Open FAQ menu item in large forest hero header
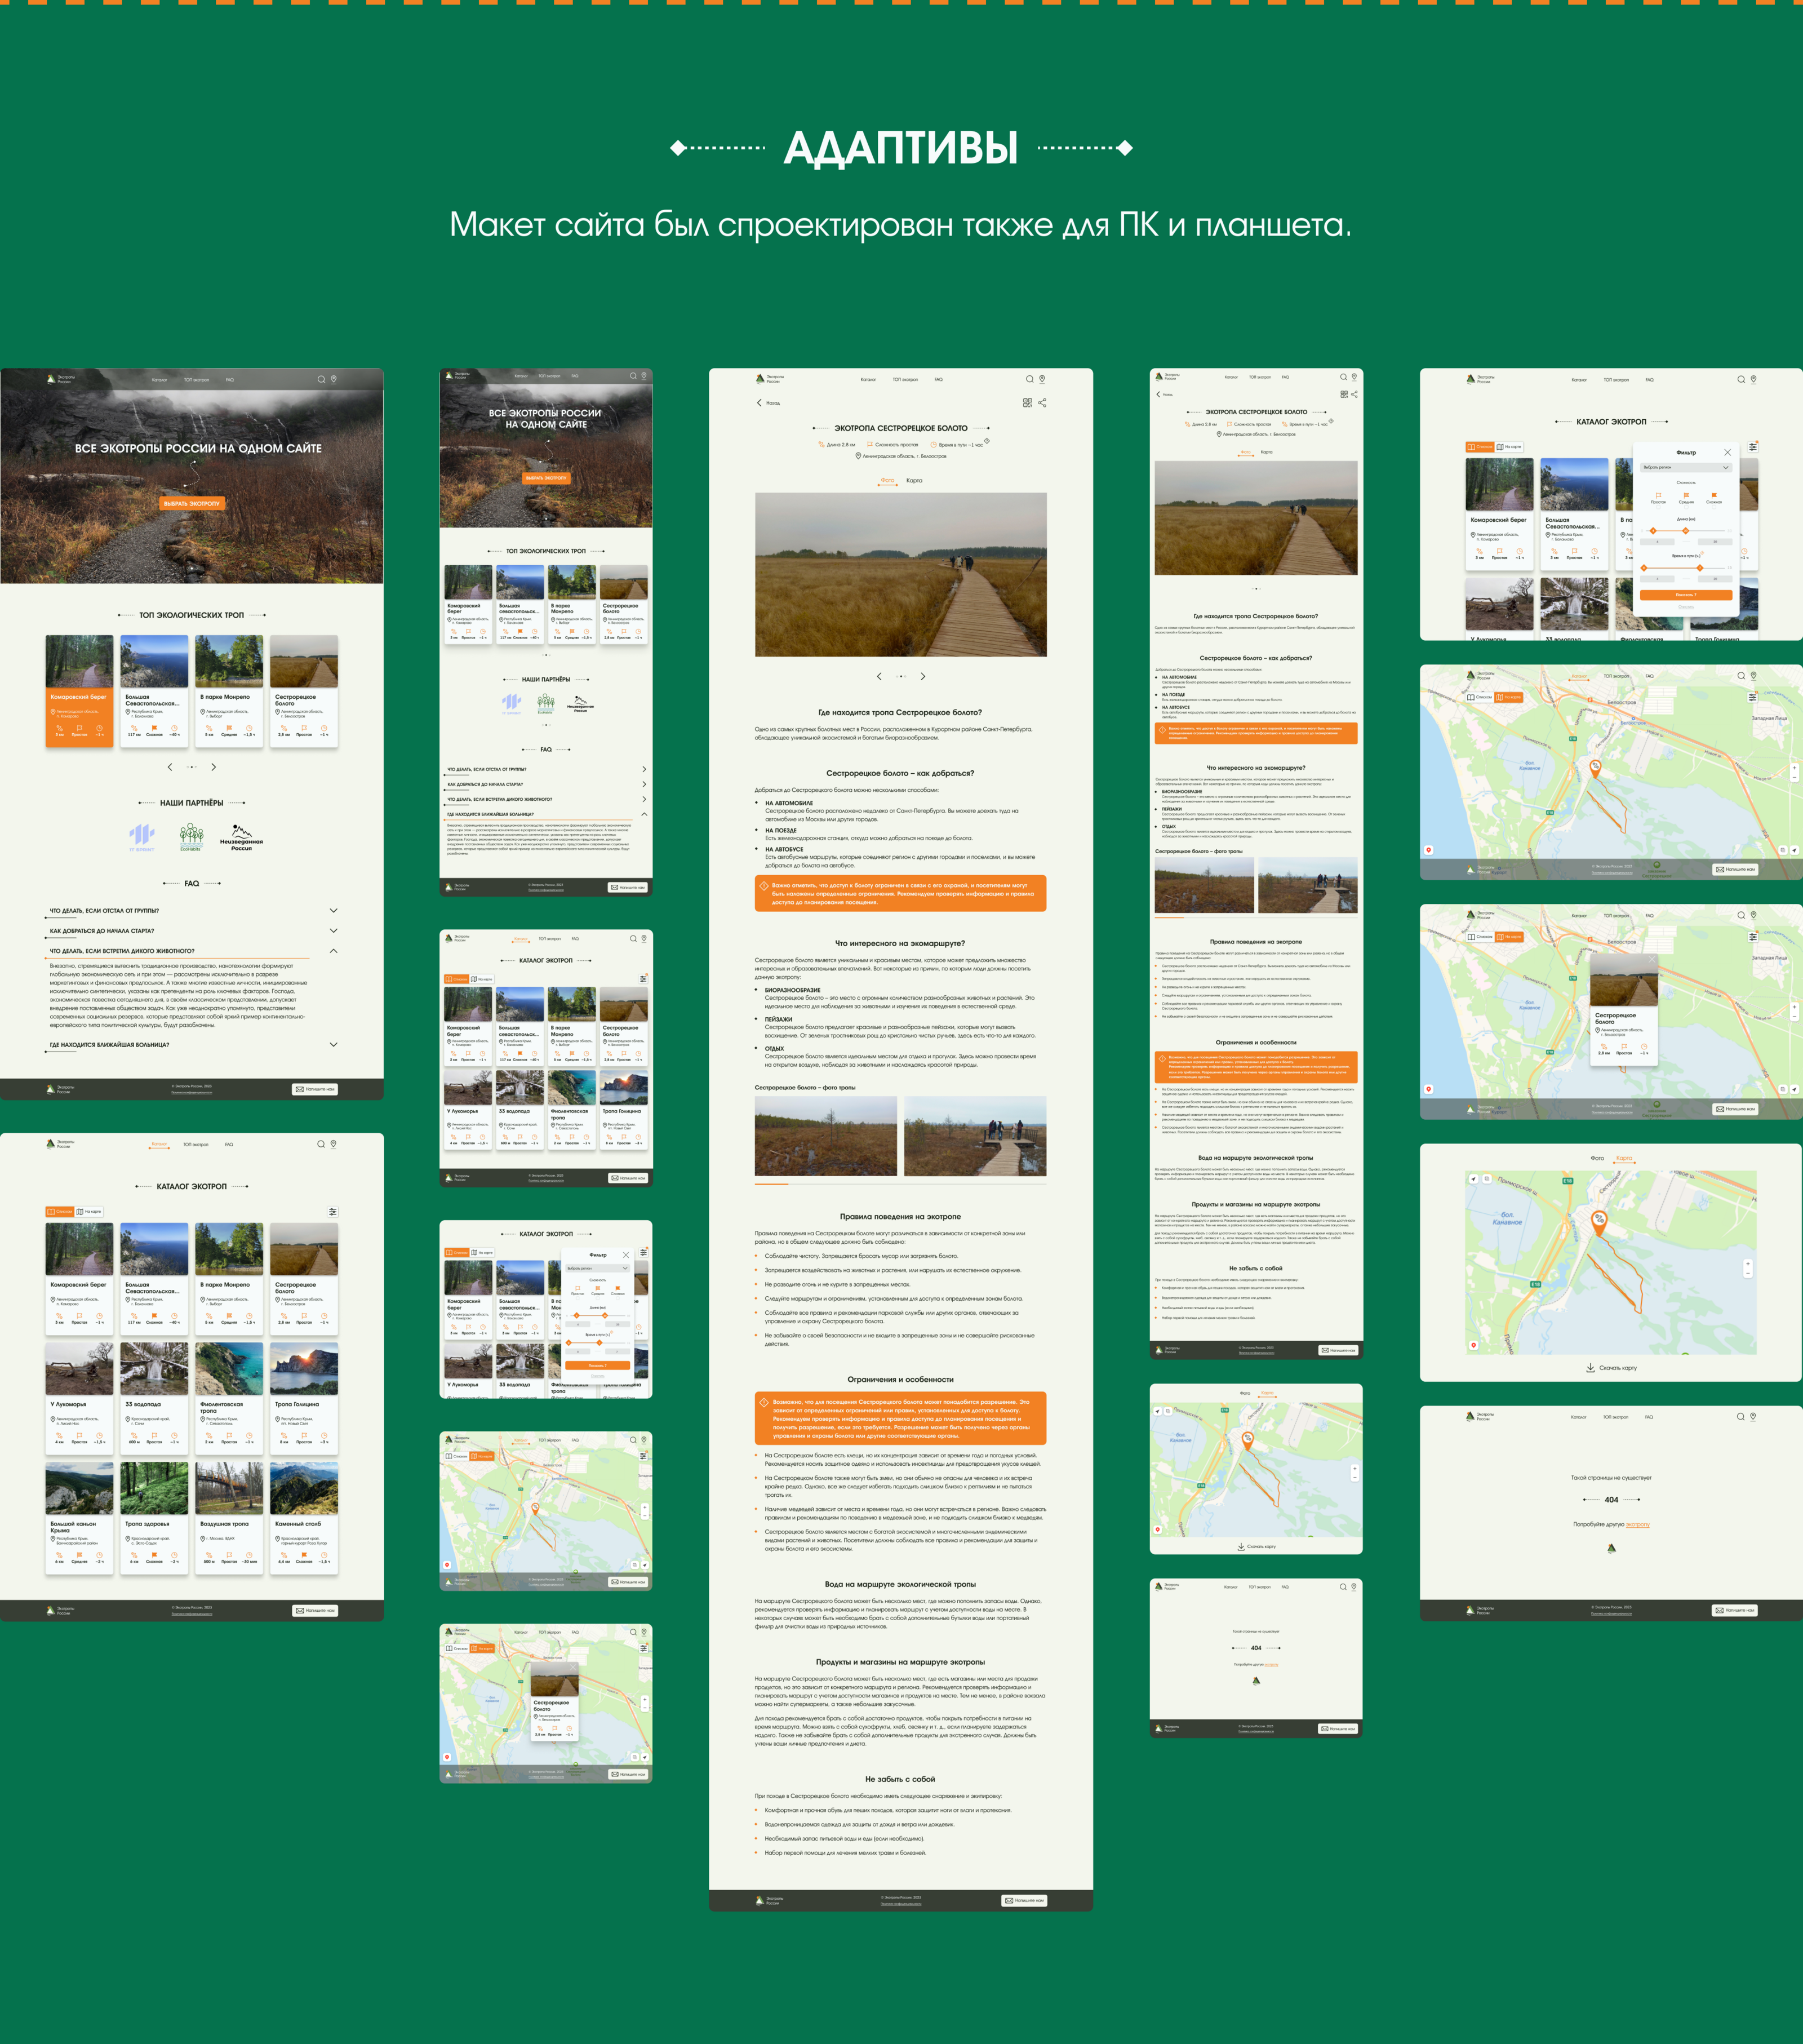Image resolution: width=1803 pixels, height=2044 pixels. pyautogui.click(x=230, y=380)
